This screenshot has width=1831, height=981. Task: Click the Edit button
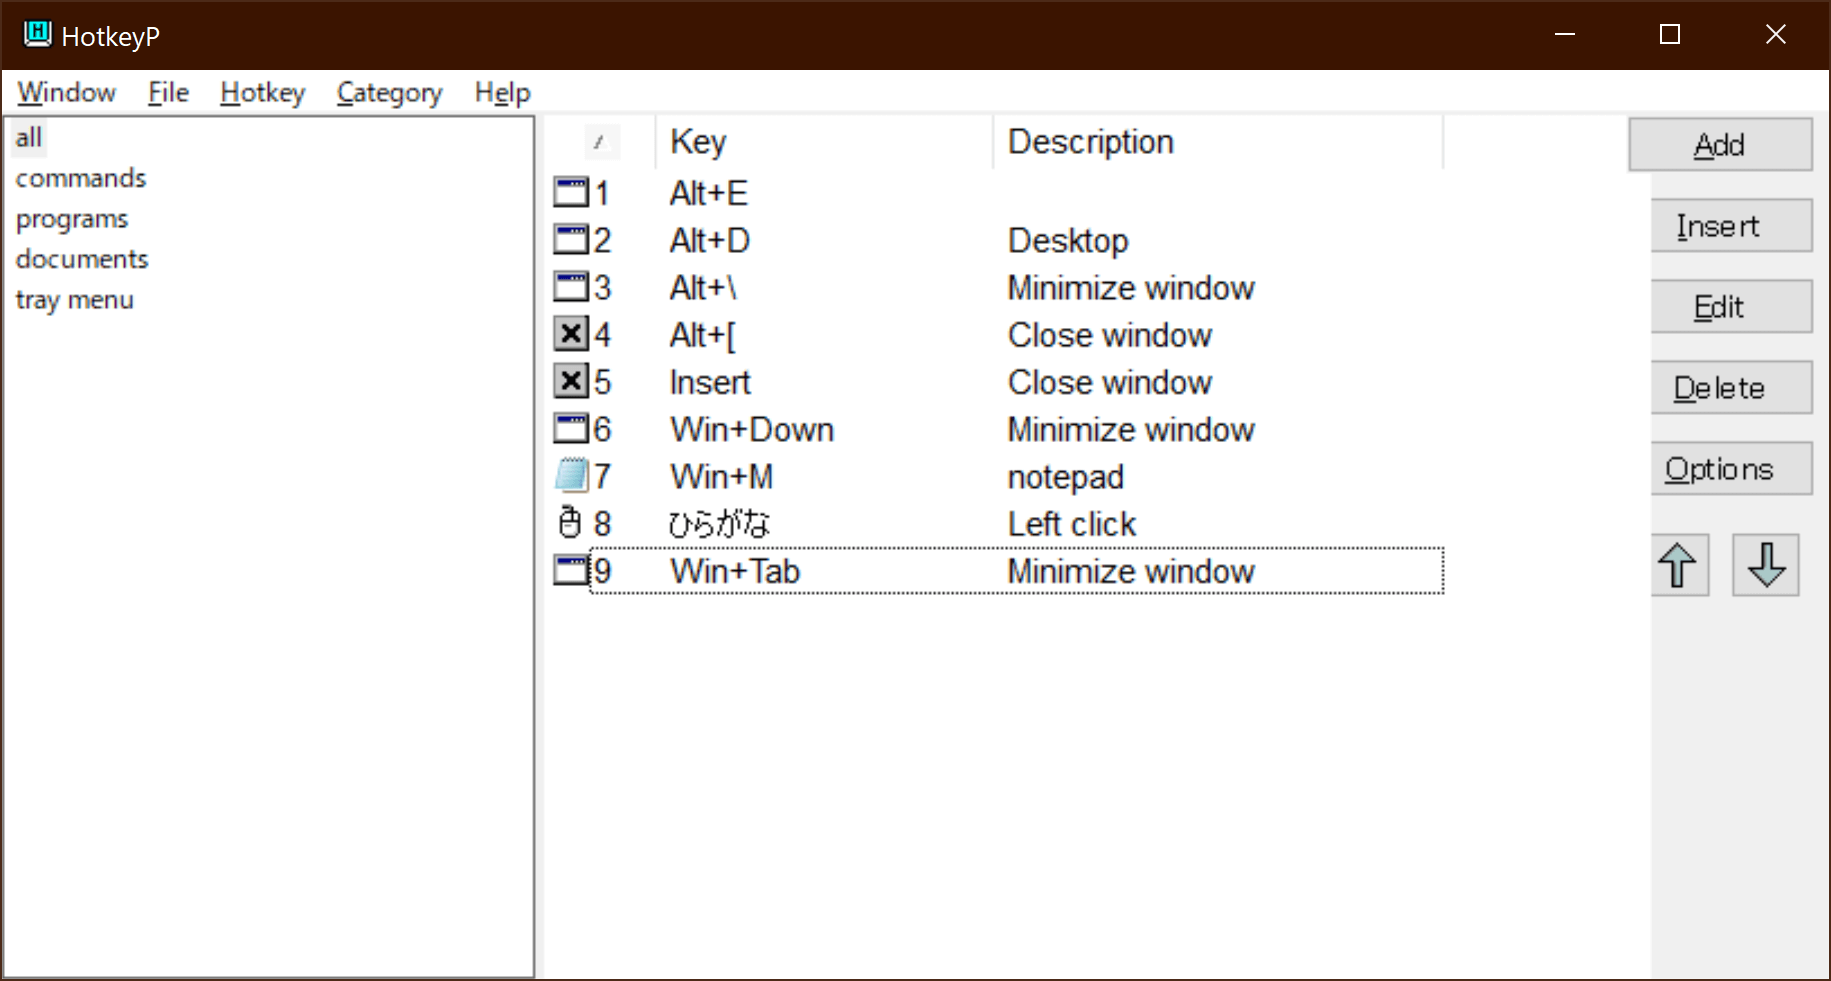pyautogui.click(x=1731, y=307)
